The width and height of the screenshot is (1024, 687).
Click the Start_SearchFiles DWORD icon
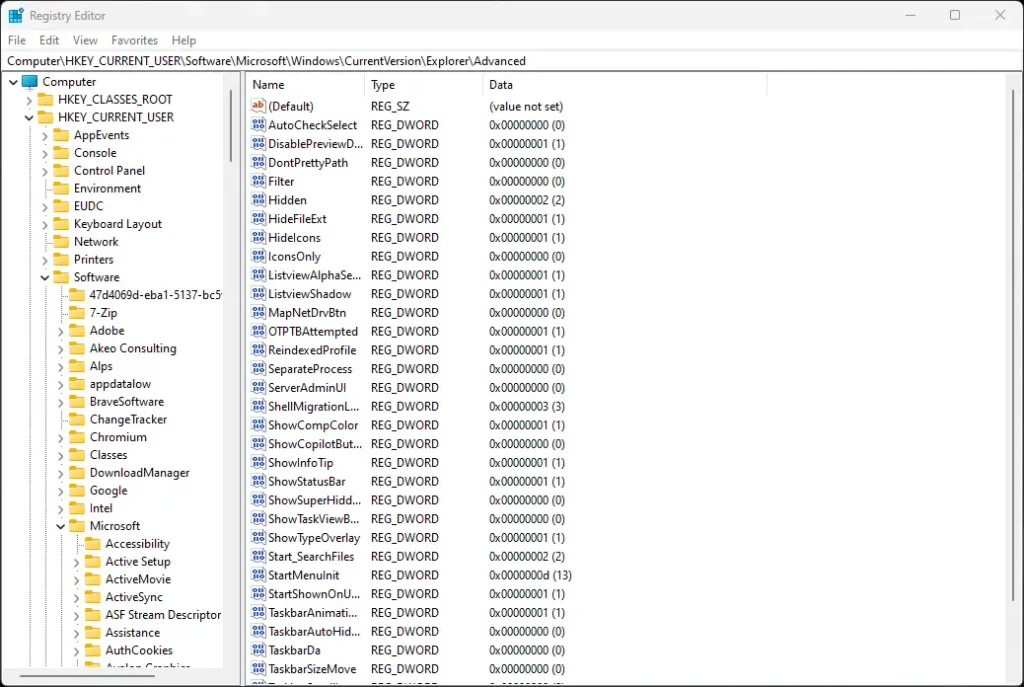[259, 556]
